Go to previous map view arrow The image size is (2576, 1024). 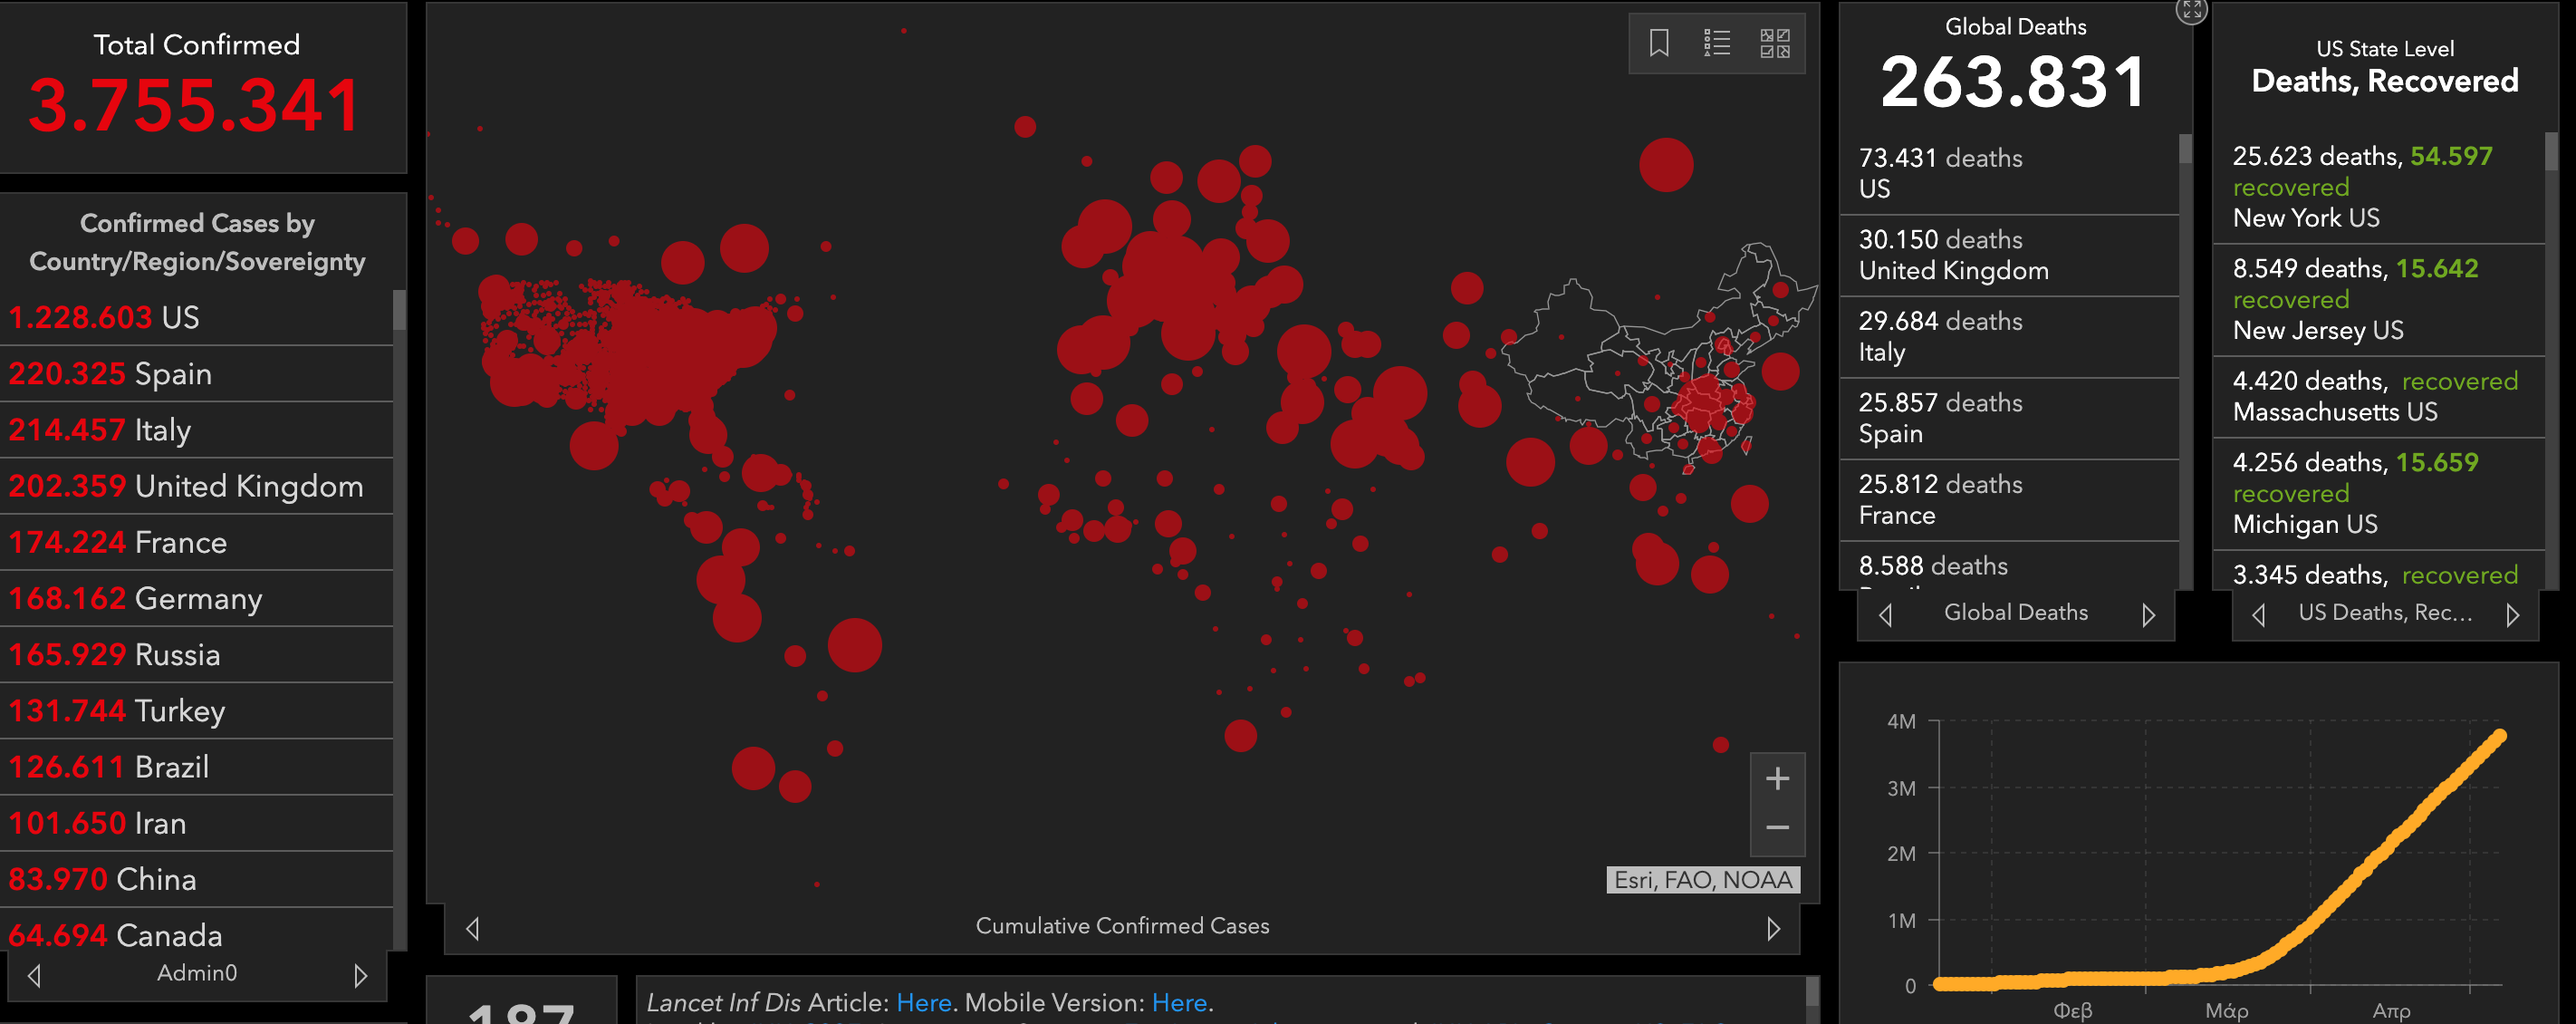click(x=473, y=928)
